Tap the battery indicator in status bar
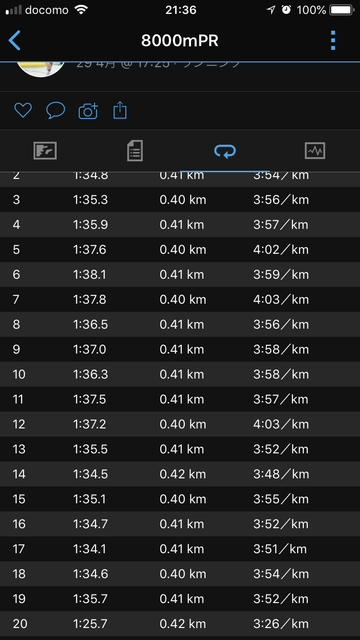The image size is (360, 640). [x=341, y=10]
